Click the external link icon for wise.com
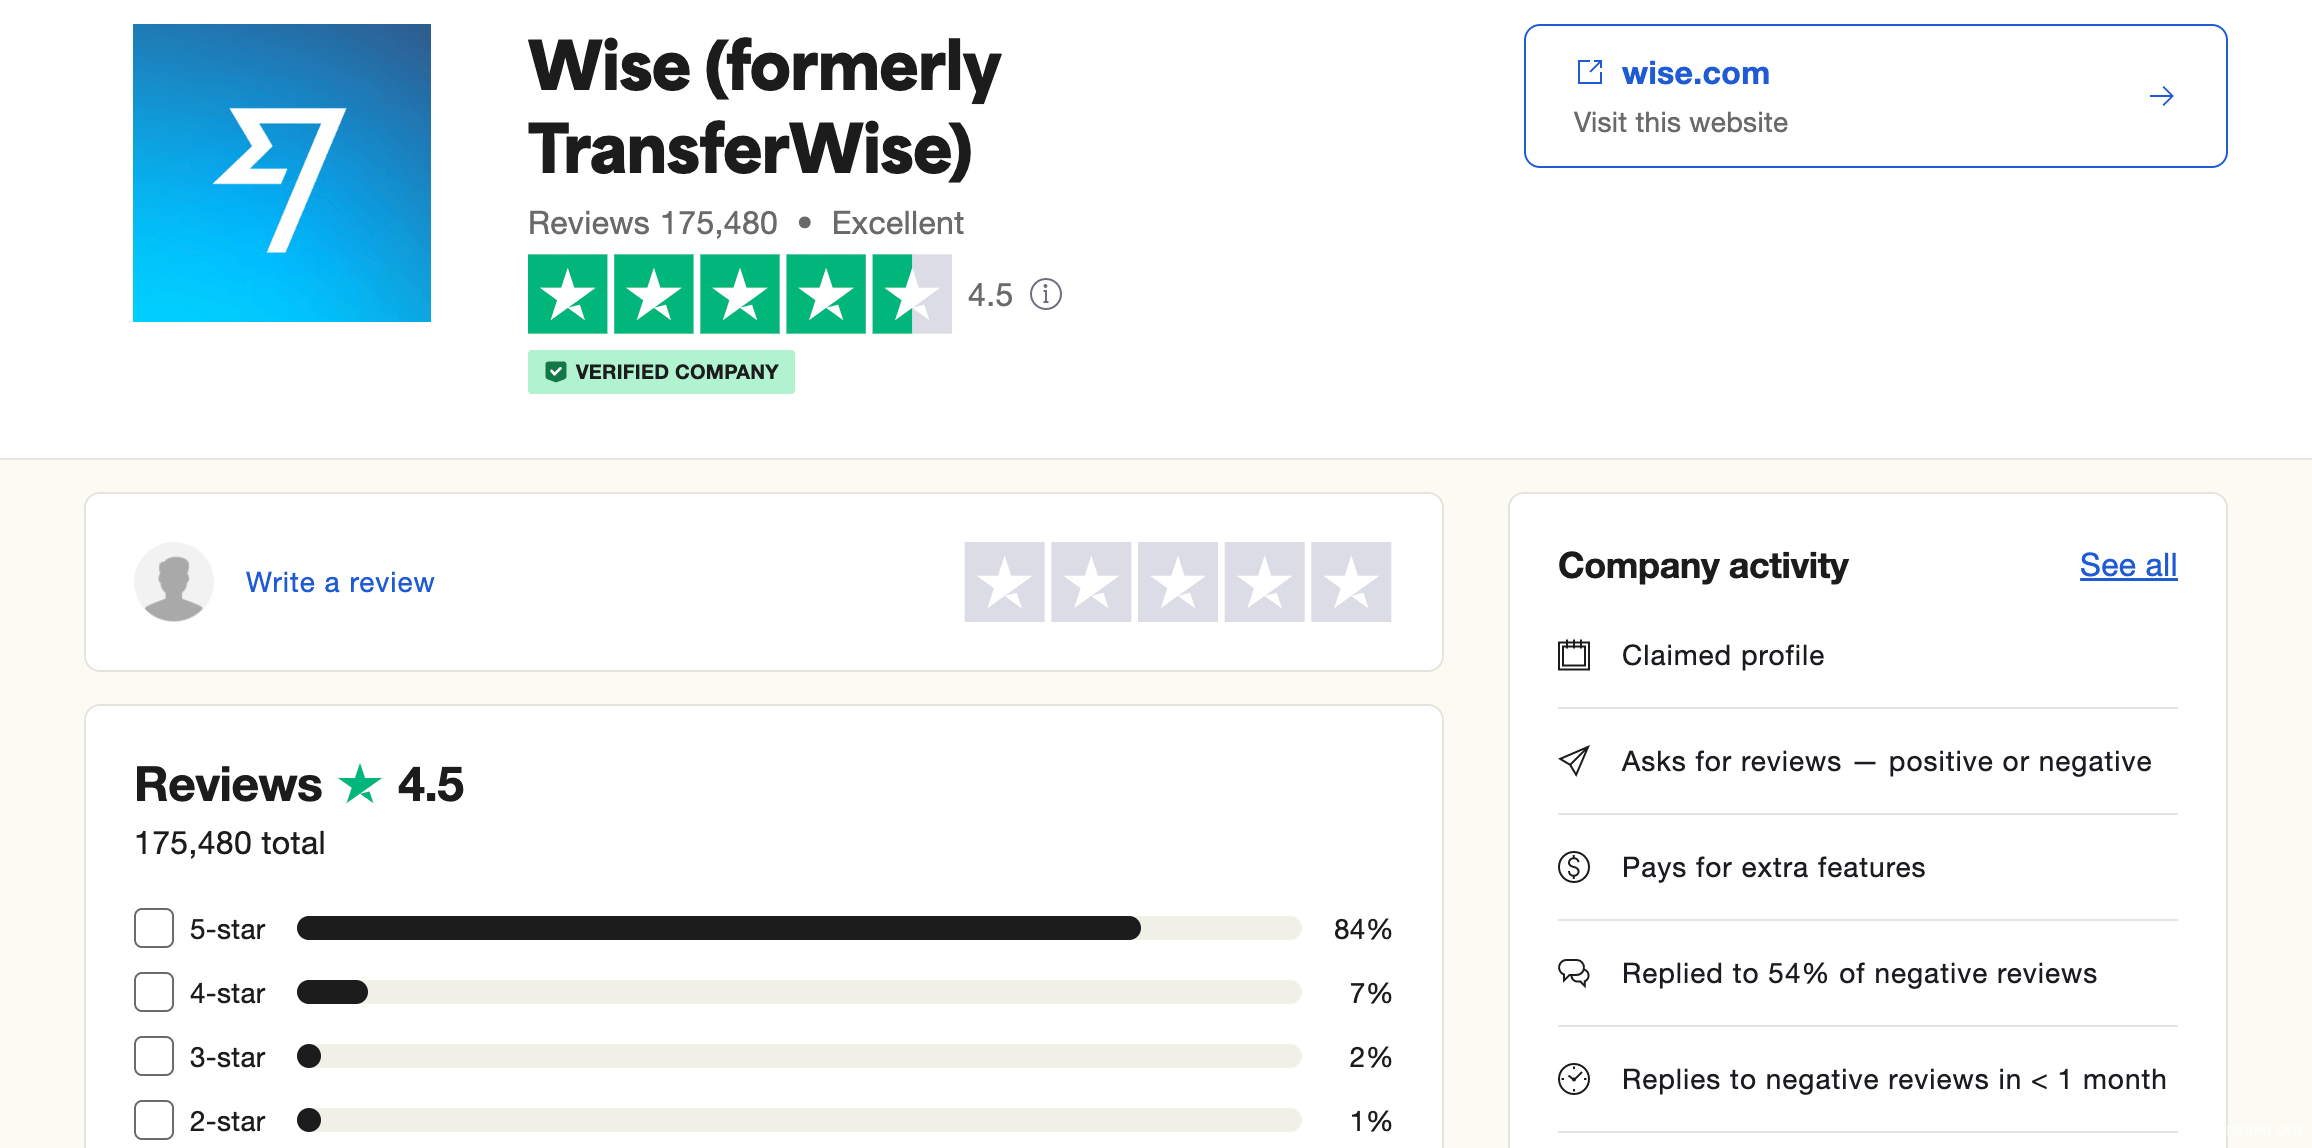The image size is (2312, 1148). [1591, 72]
